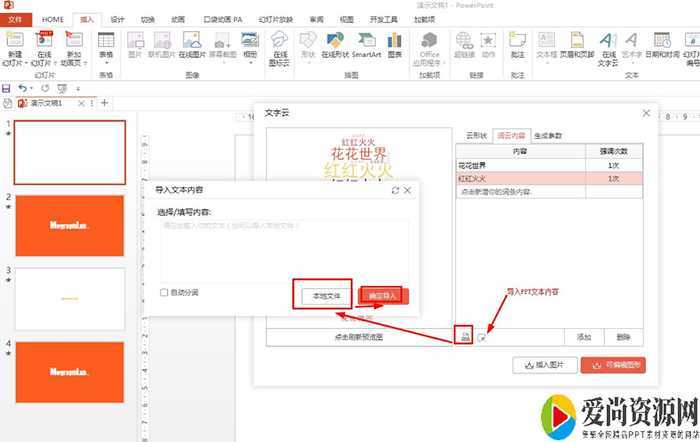Image resolution: width=700 pixels, height=442 pixels.
Task: Toggle the 自动分词 checkbox
Action: coord(165,292)
